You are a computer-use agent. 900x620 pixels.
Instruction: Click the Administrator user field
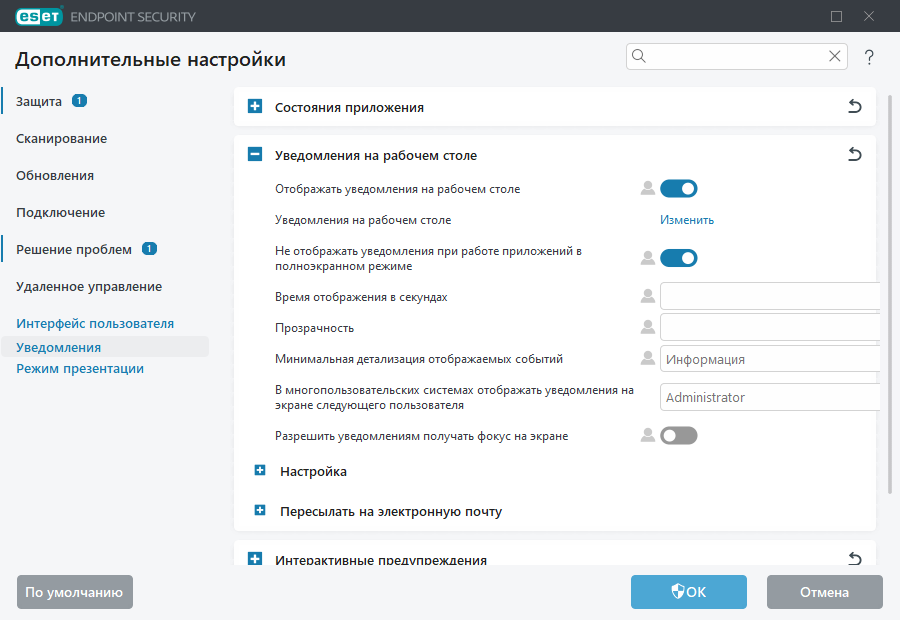(x=770, y=397)
